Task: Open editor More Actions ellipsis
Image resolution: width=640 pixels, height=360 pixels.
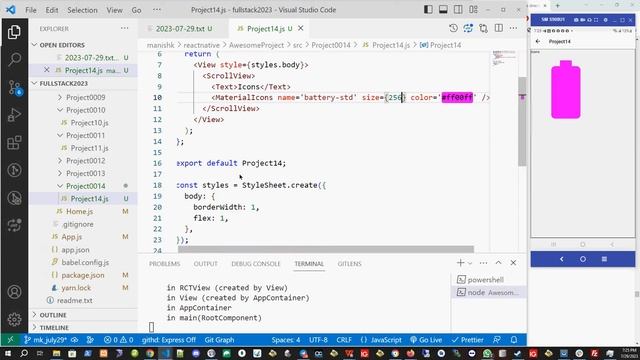Action: tap(513, 28)
